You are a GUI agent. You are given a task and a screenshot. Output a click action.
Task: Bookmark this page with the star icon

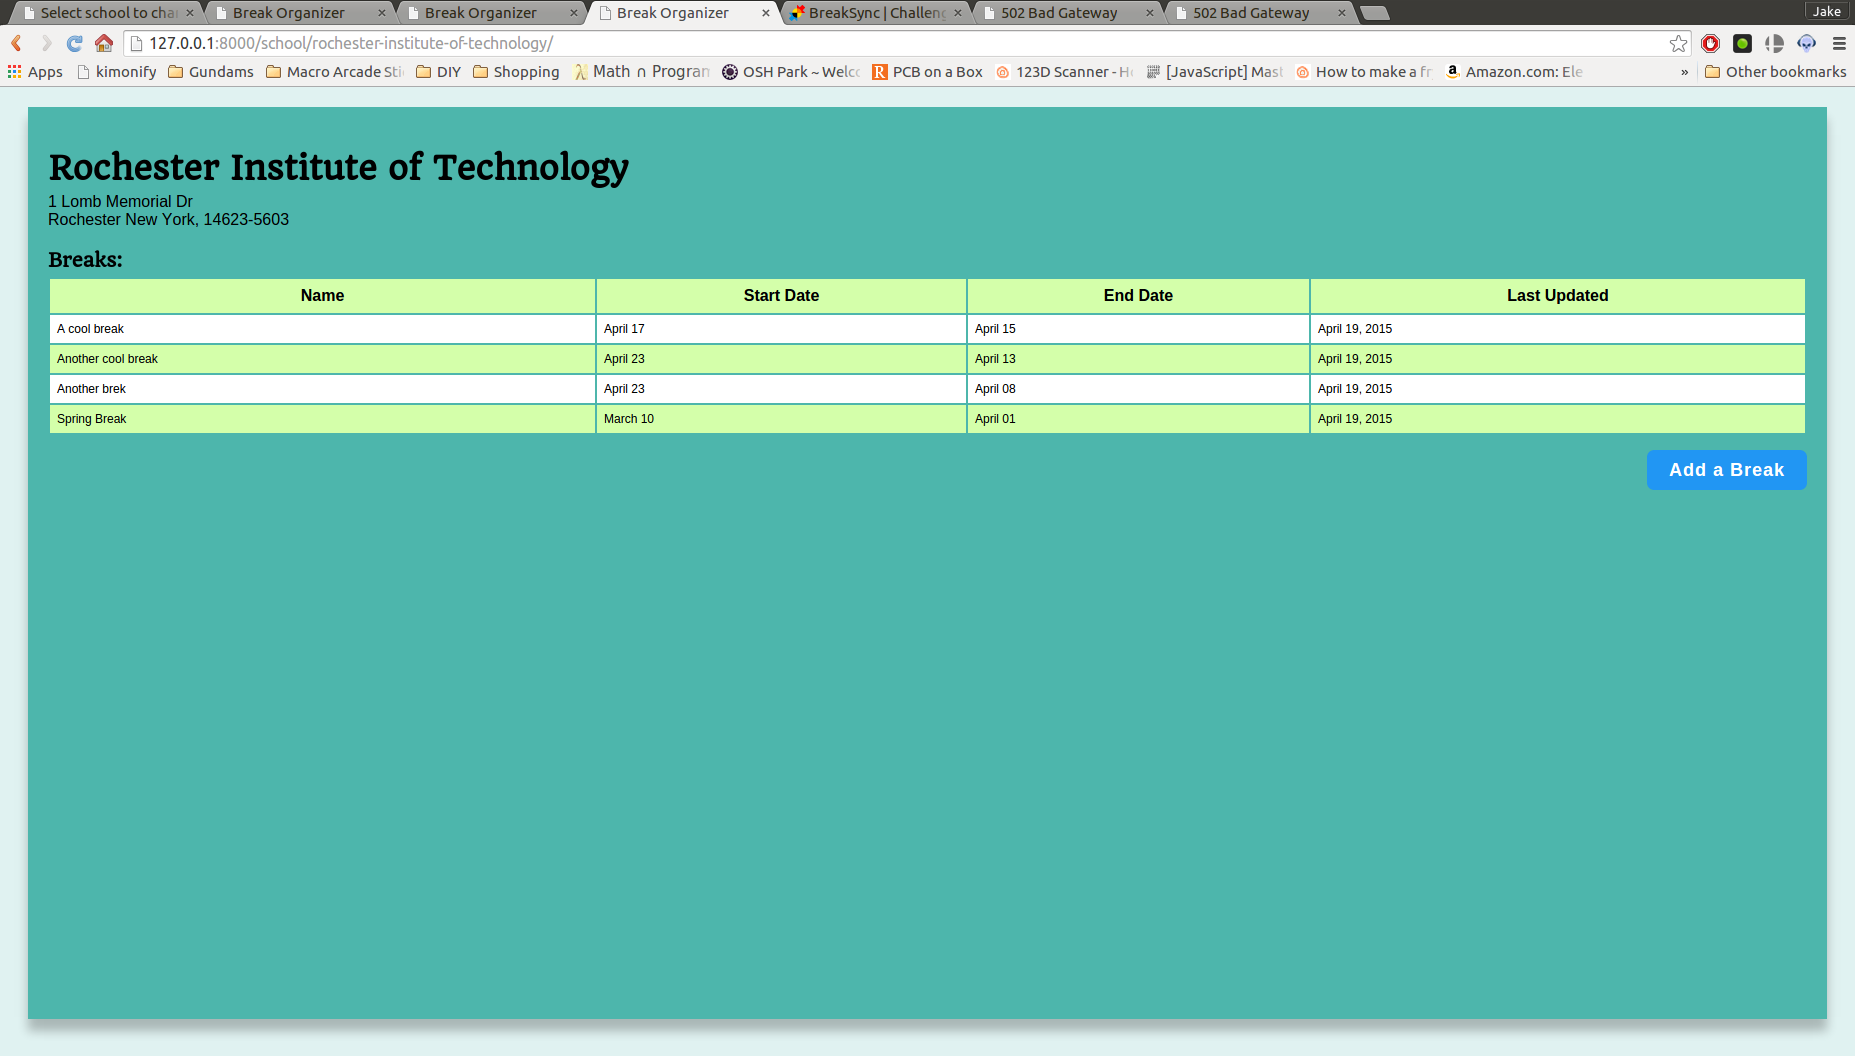(1678, 43)
